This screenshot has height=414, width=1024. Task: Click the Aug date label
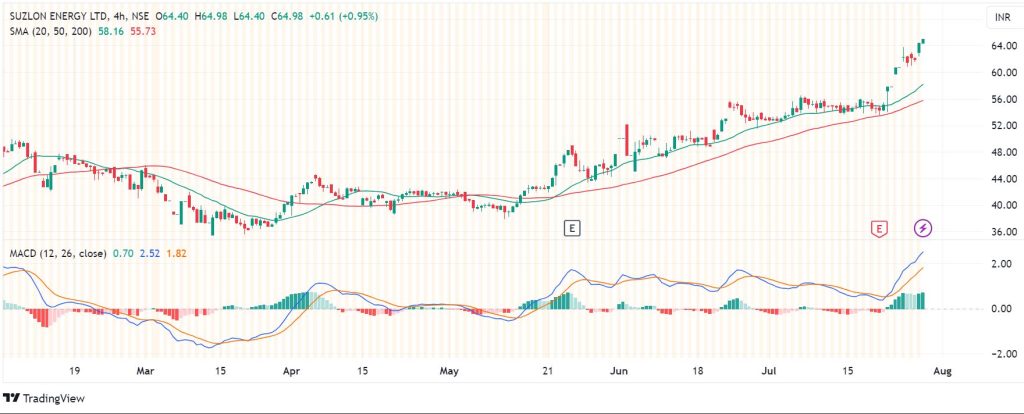[942, 371]
